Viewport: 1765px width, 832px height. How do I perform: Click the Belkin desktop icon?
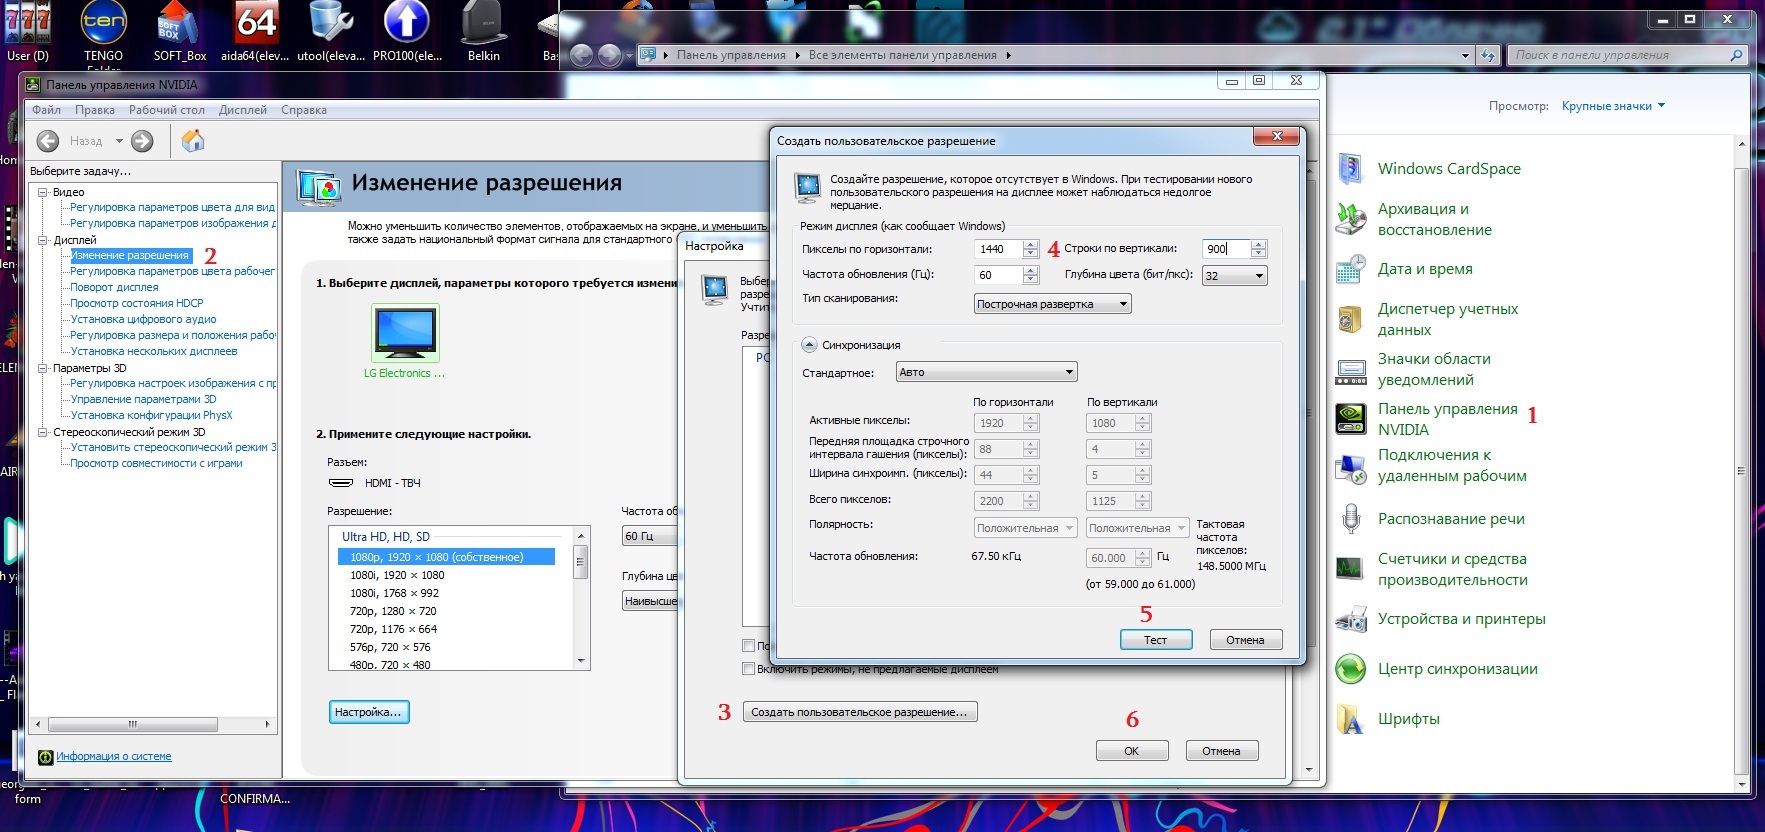point(484,32)
